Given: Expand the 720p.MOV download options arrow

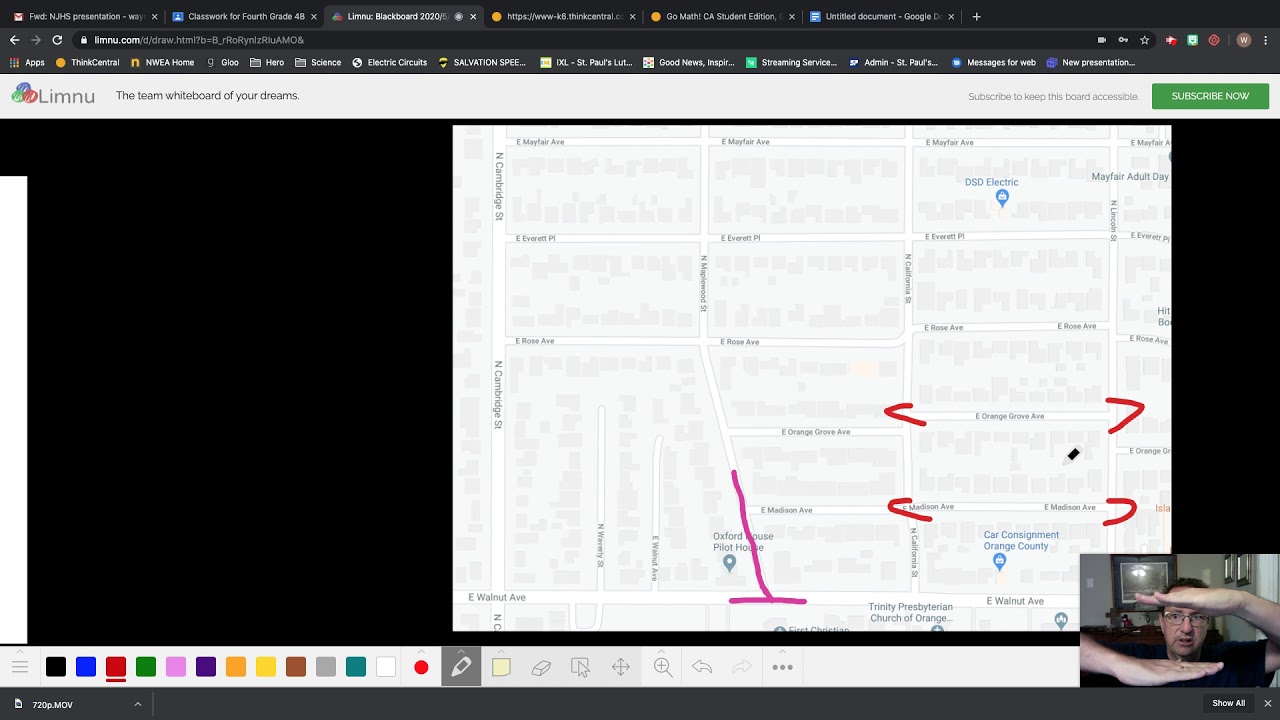Looking at the screenshot, I should (138, 704).
